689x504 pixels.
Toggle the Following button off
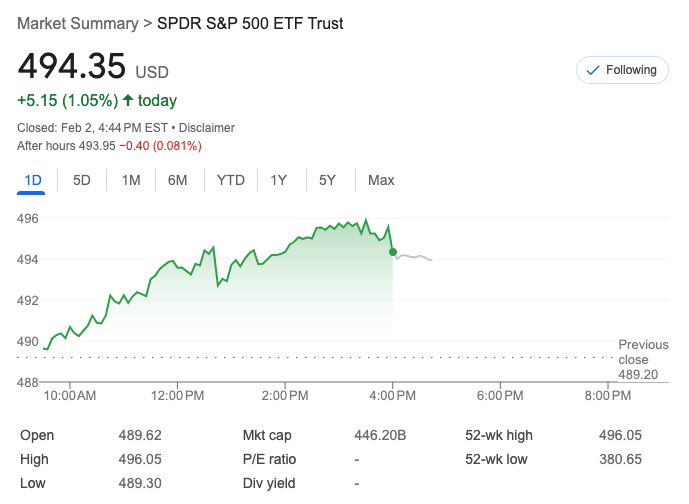click(x=621, y=70)
